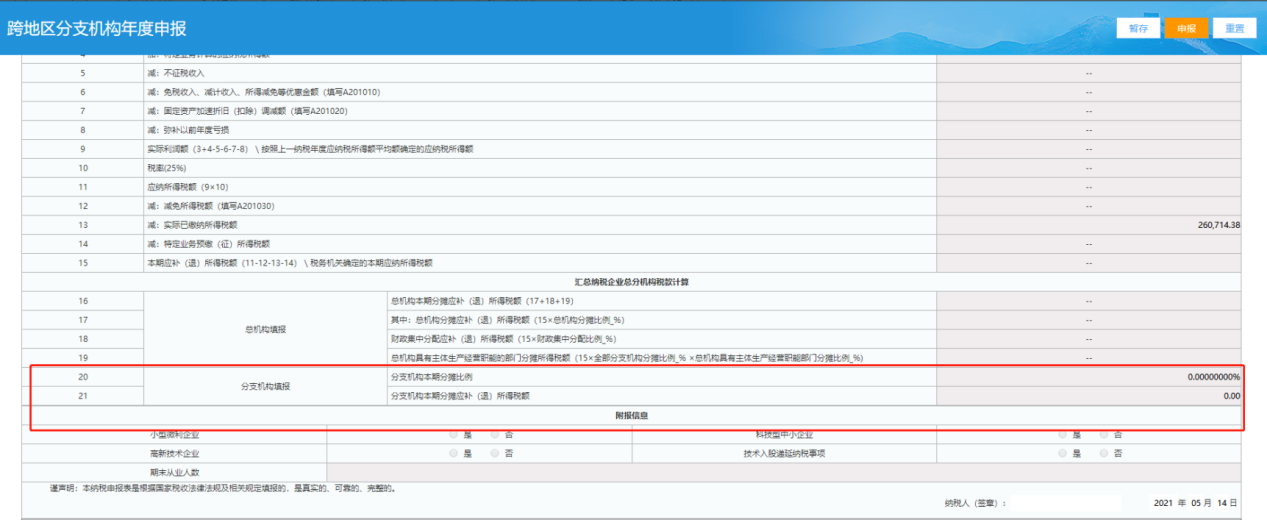Reset the form using the 重置 button
Image resolution: width=1267 pixels, height=520 pixels.
(x=1234, y=28)
